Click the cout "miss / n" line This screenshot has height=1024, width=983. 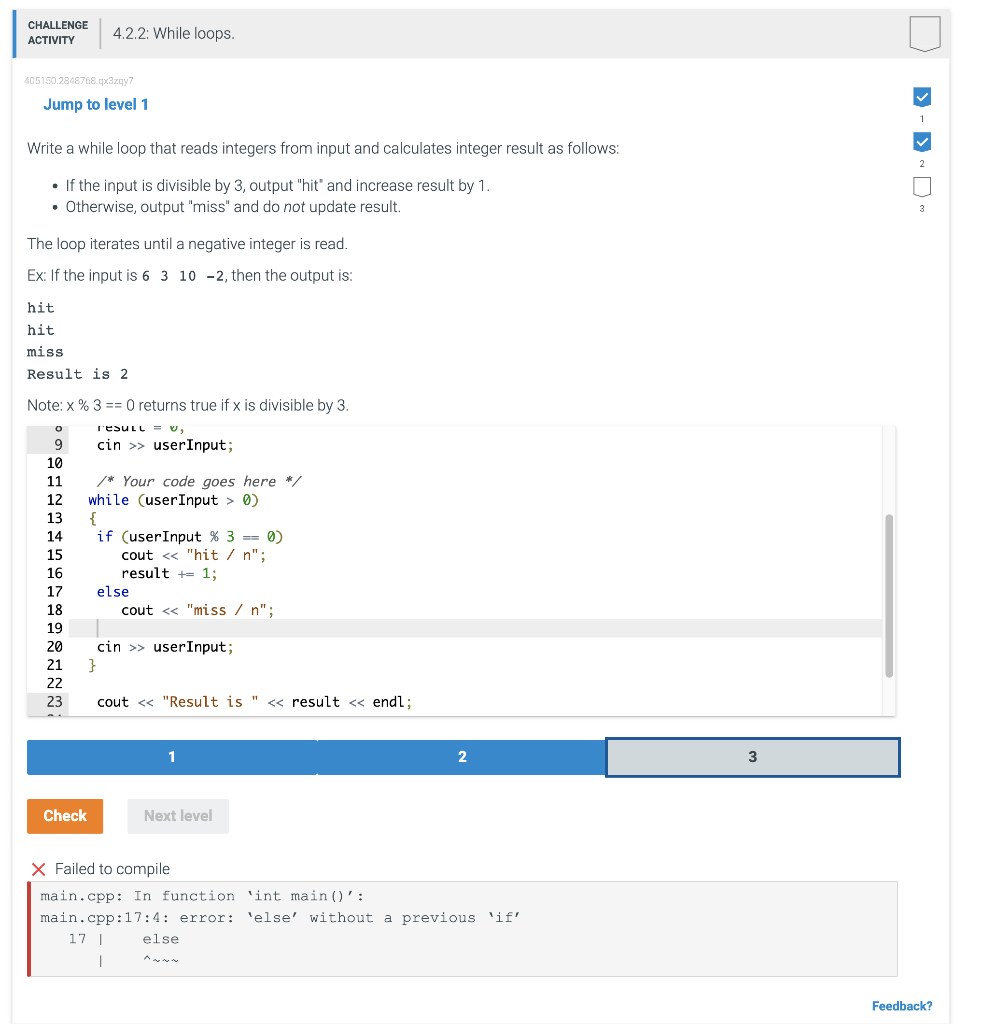pyautogui.click(x=197, y=610)
